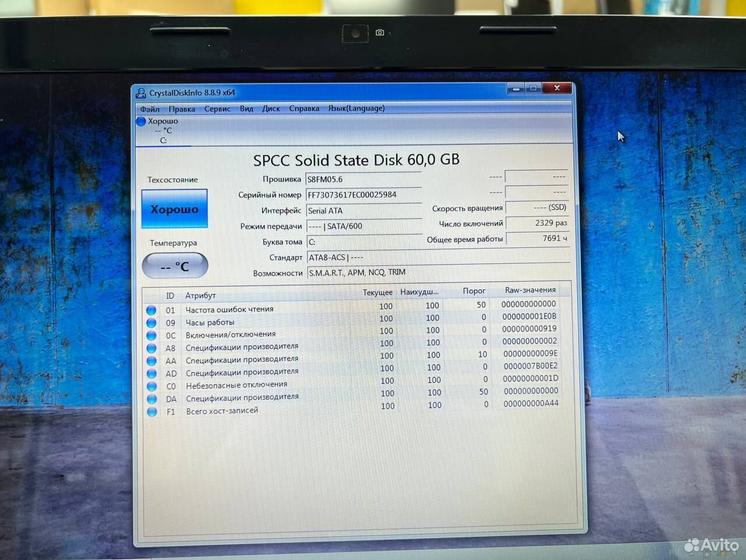Select row Частота ошибок чтения
The image size is (746, 560).
352,307
